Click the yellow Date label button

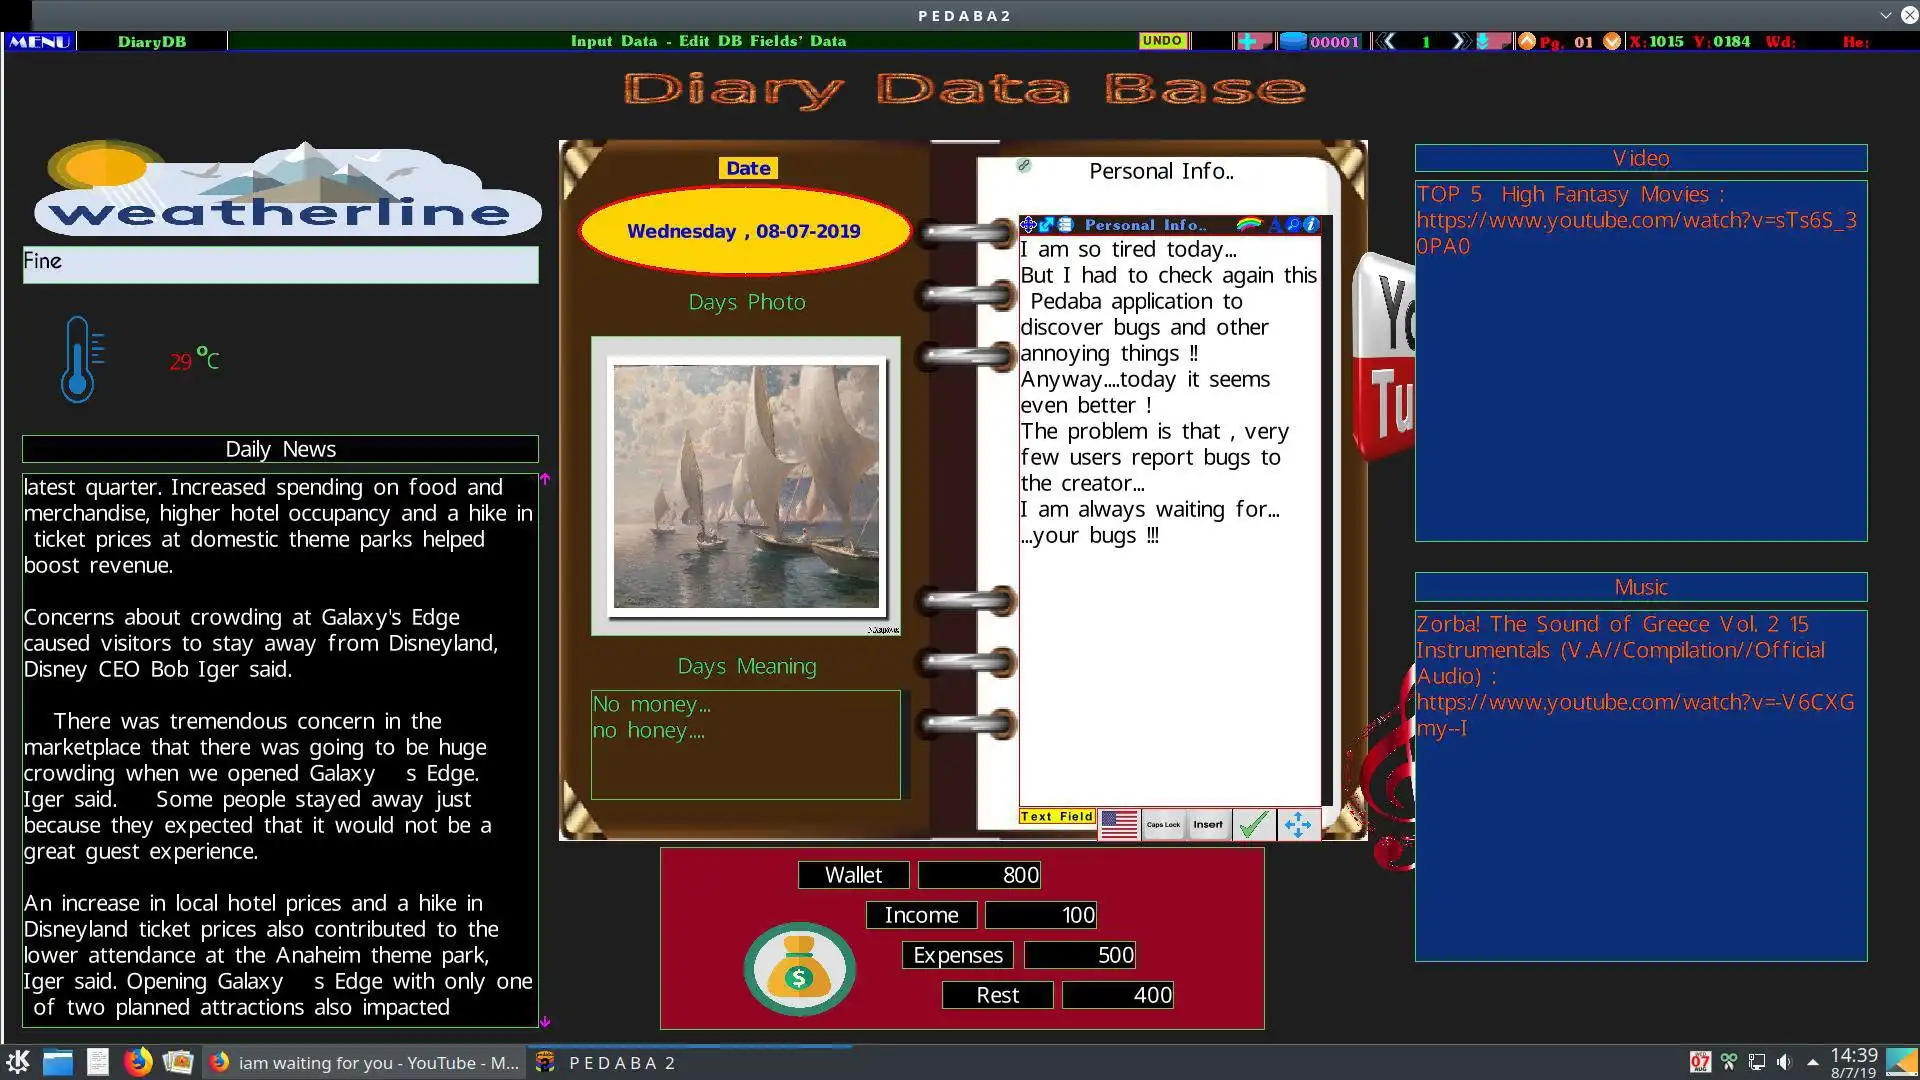[x=747, y=168]
